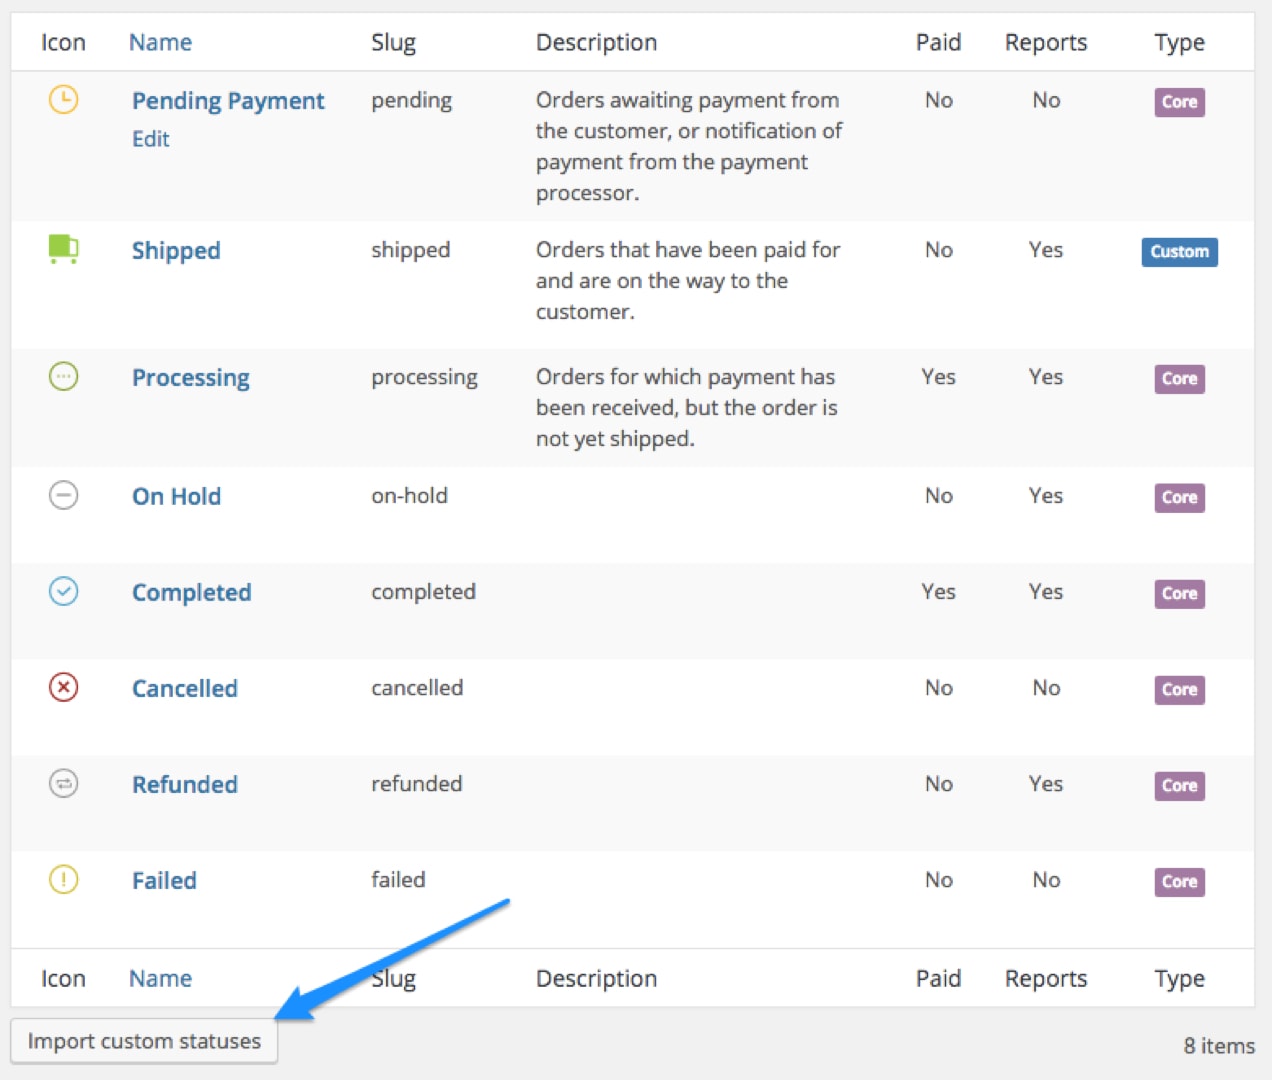
Task: Click the Failed exclamation icon
Action: coord(63,879)
